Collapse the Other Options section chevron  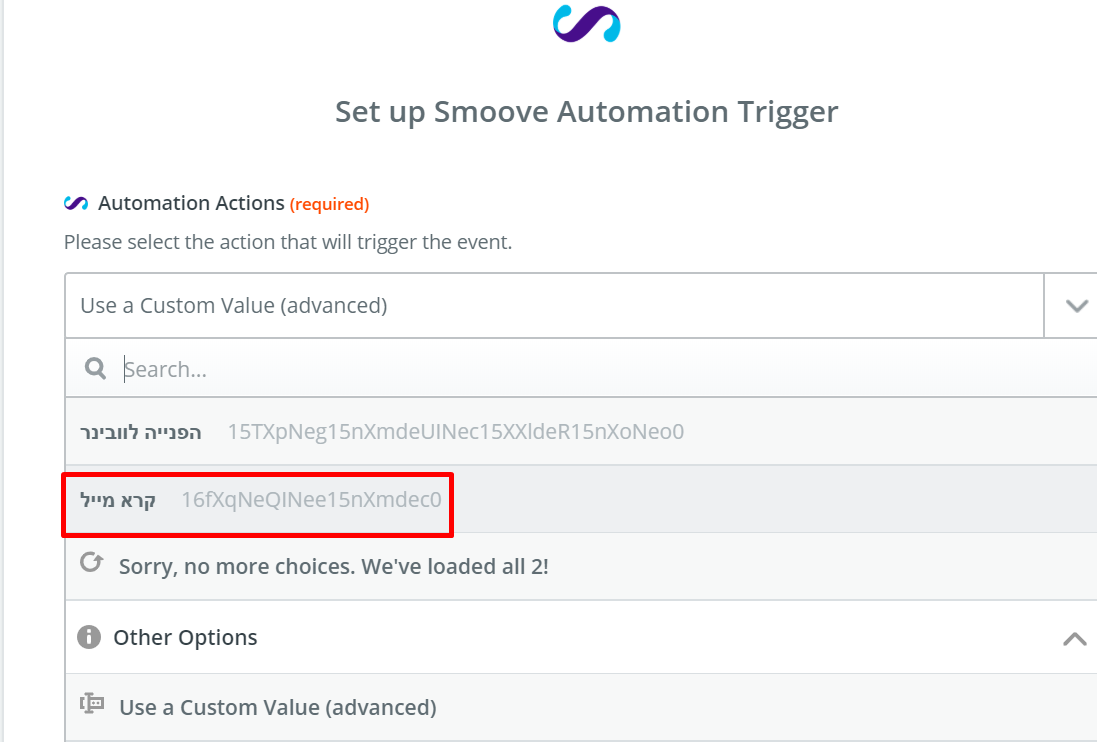1075,638
